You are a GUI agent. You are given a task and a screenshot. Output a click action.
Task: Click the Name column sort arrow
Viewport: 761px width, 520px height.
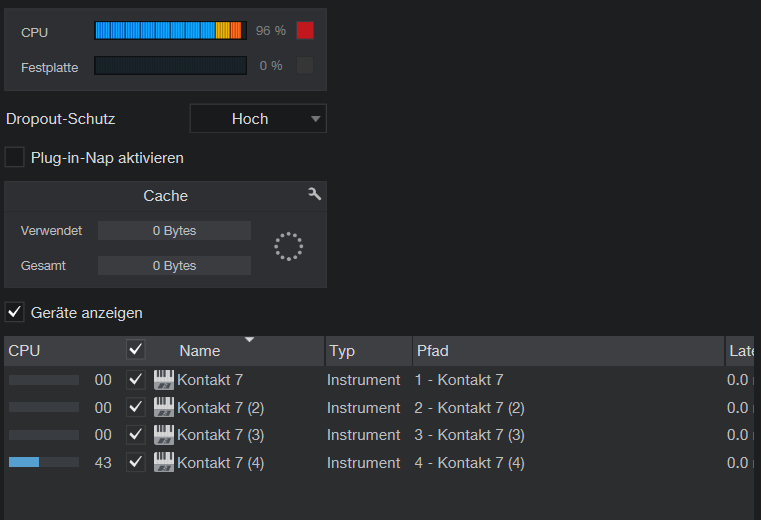click(x=249, y=339)
